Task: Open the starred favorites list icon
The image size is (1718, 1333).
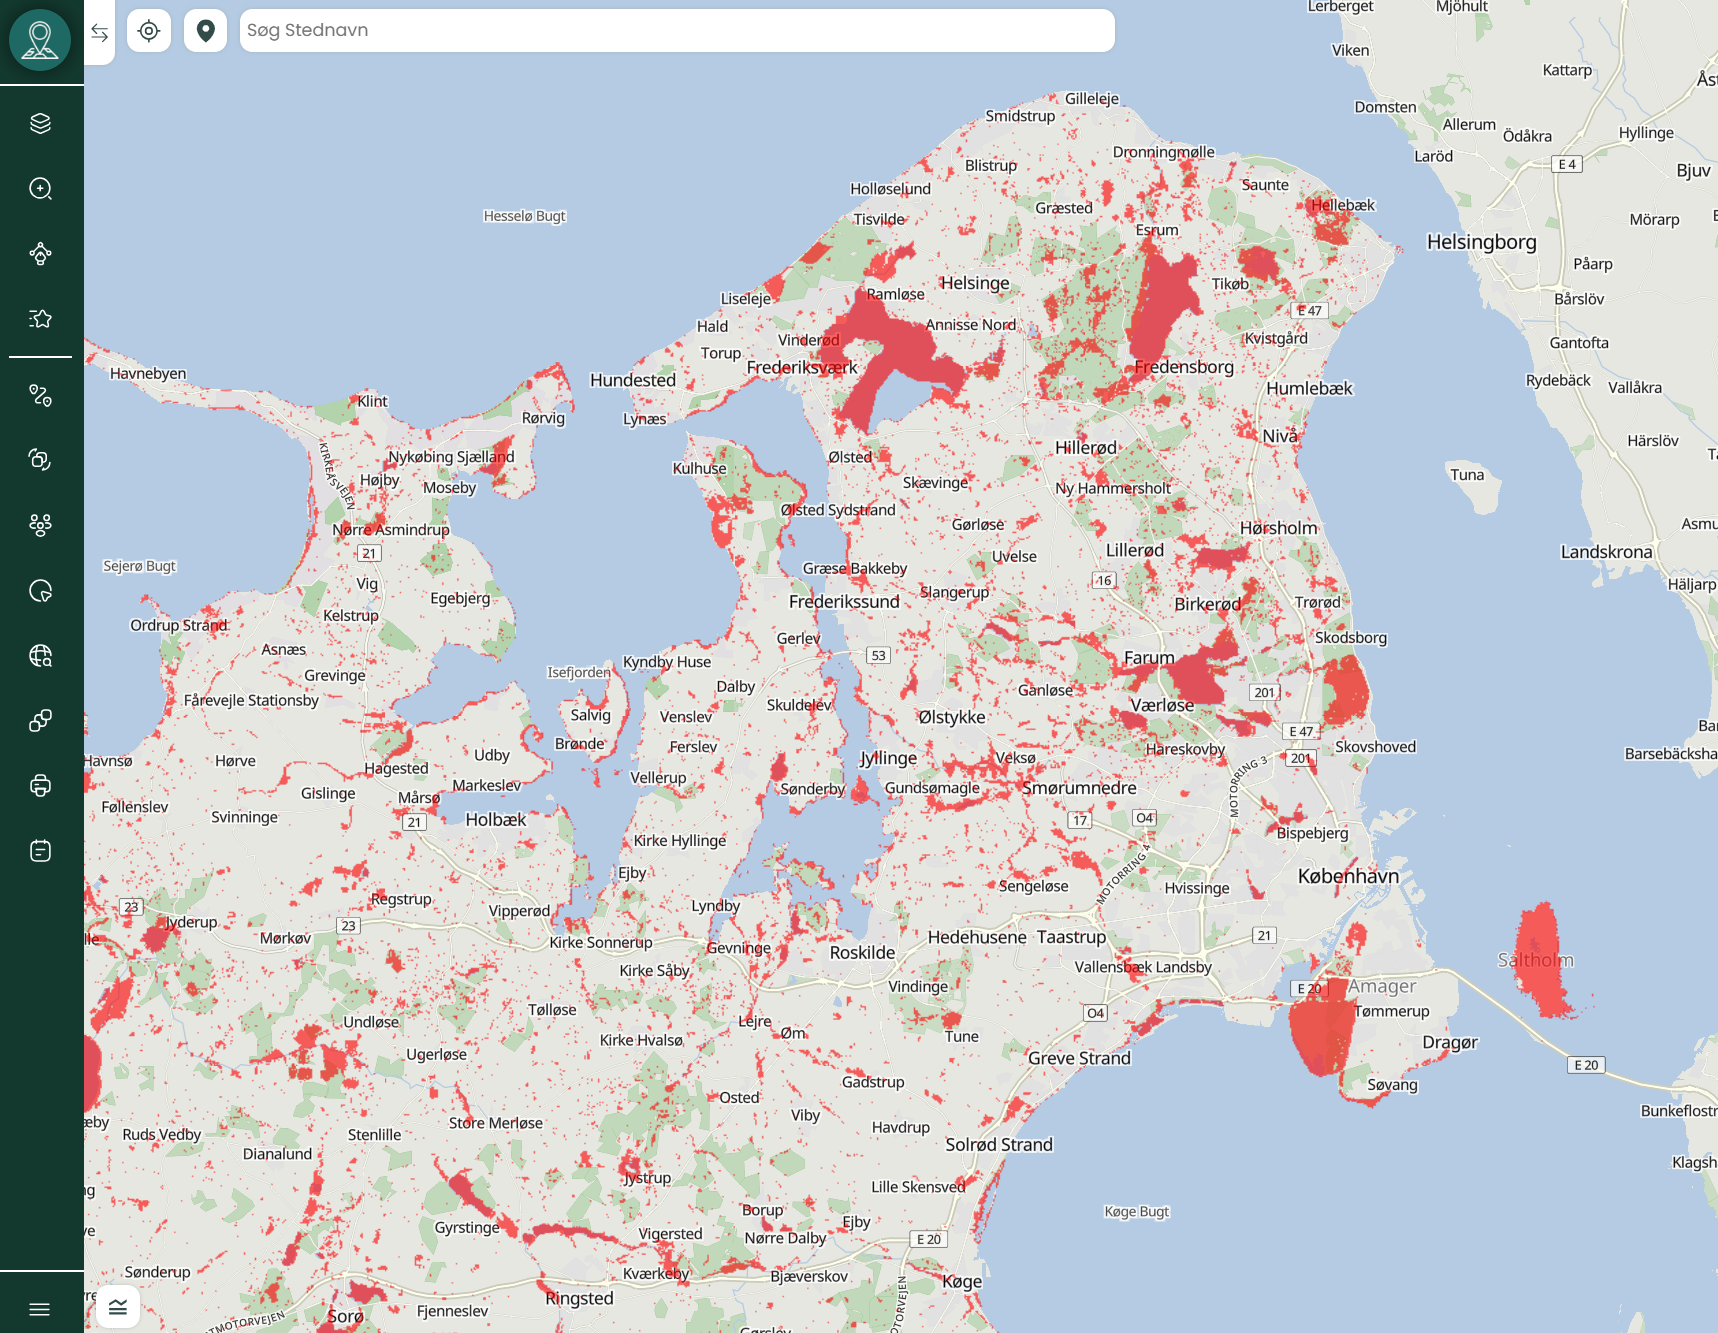Action: click(x=40, y=319)
